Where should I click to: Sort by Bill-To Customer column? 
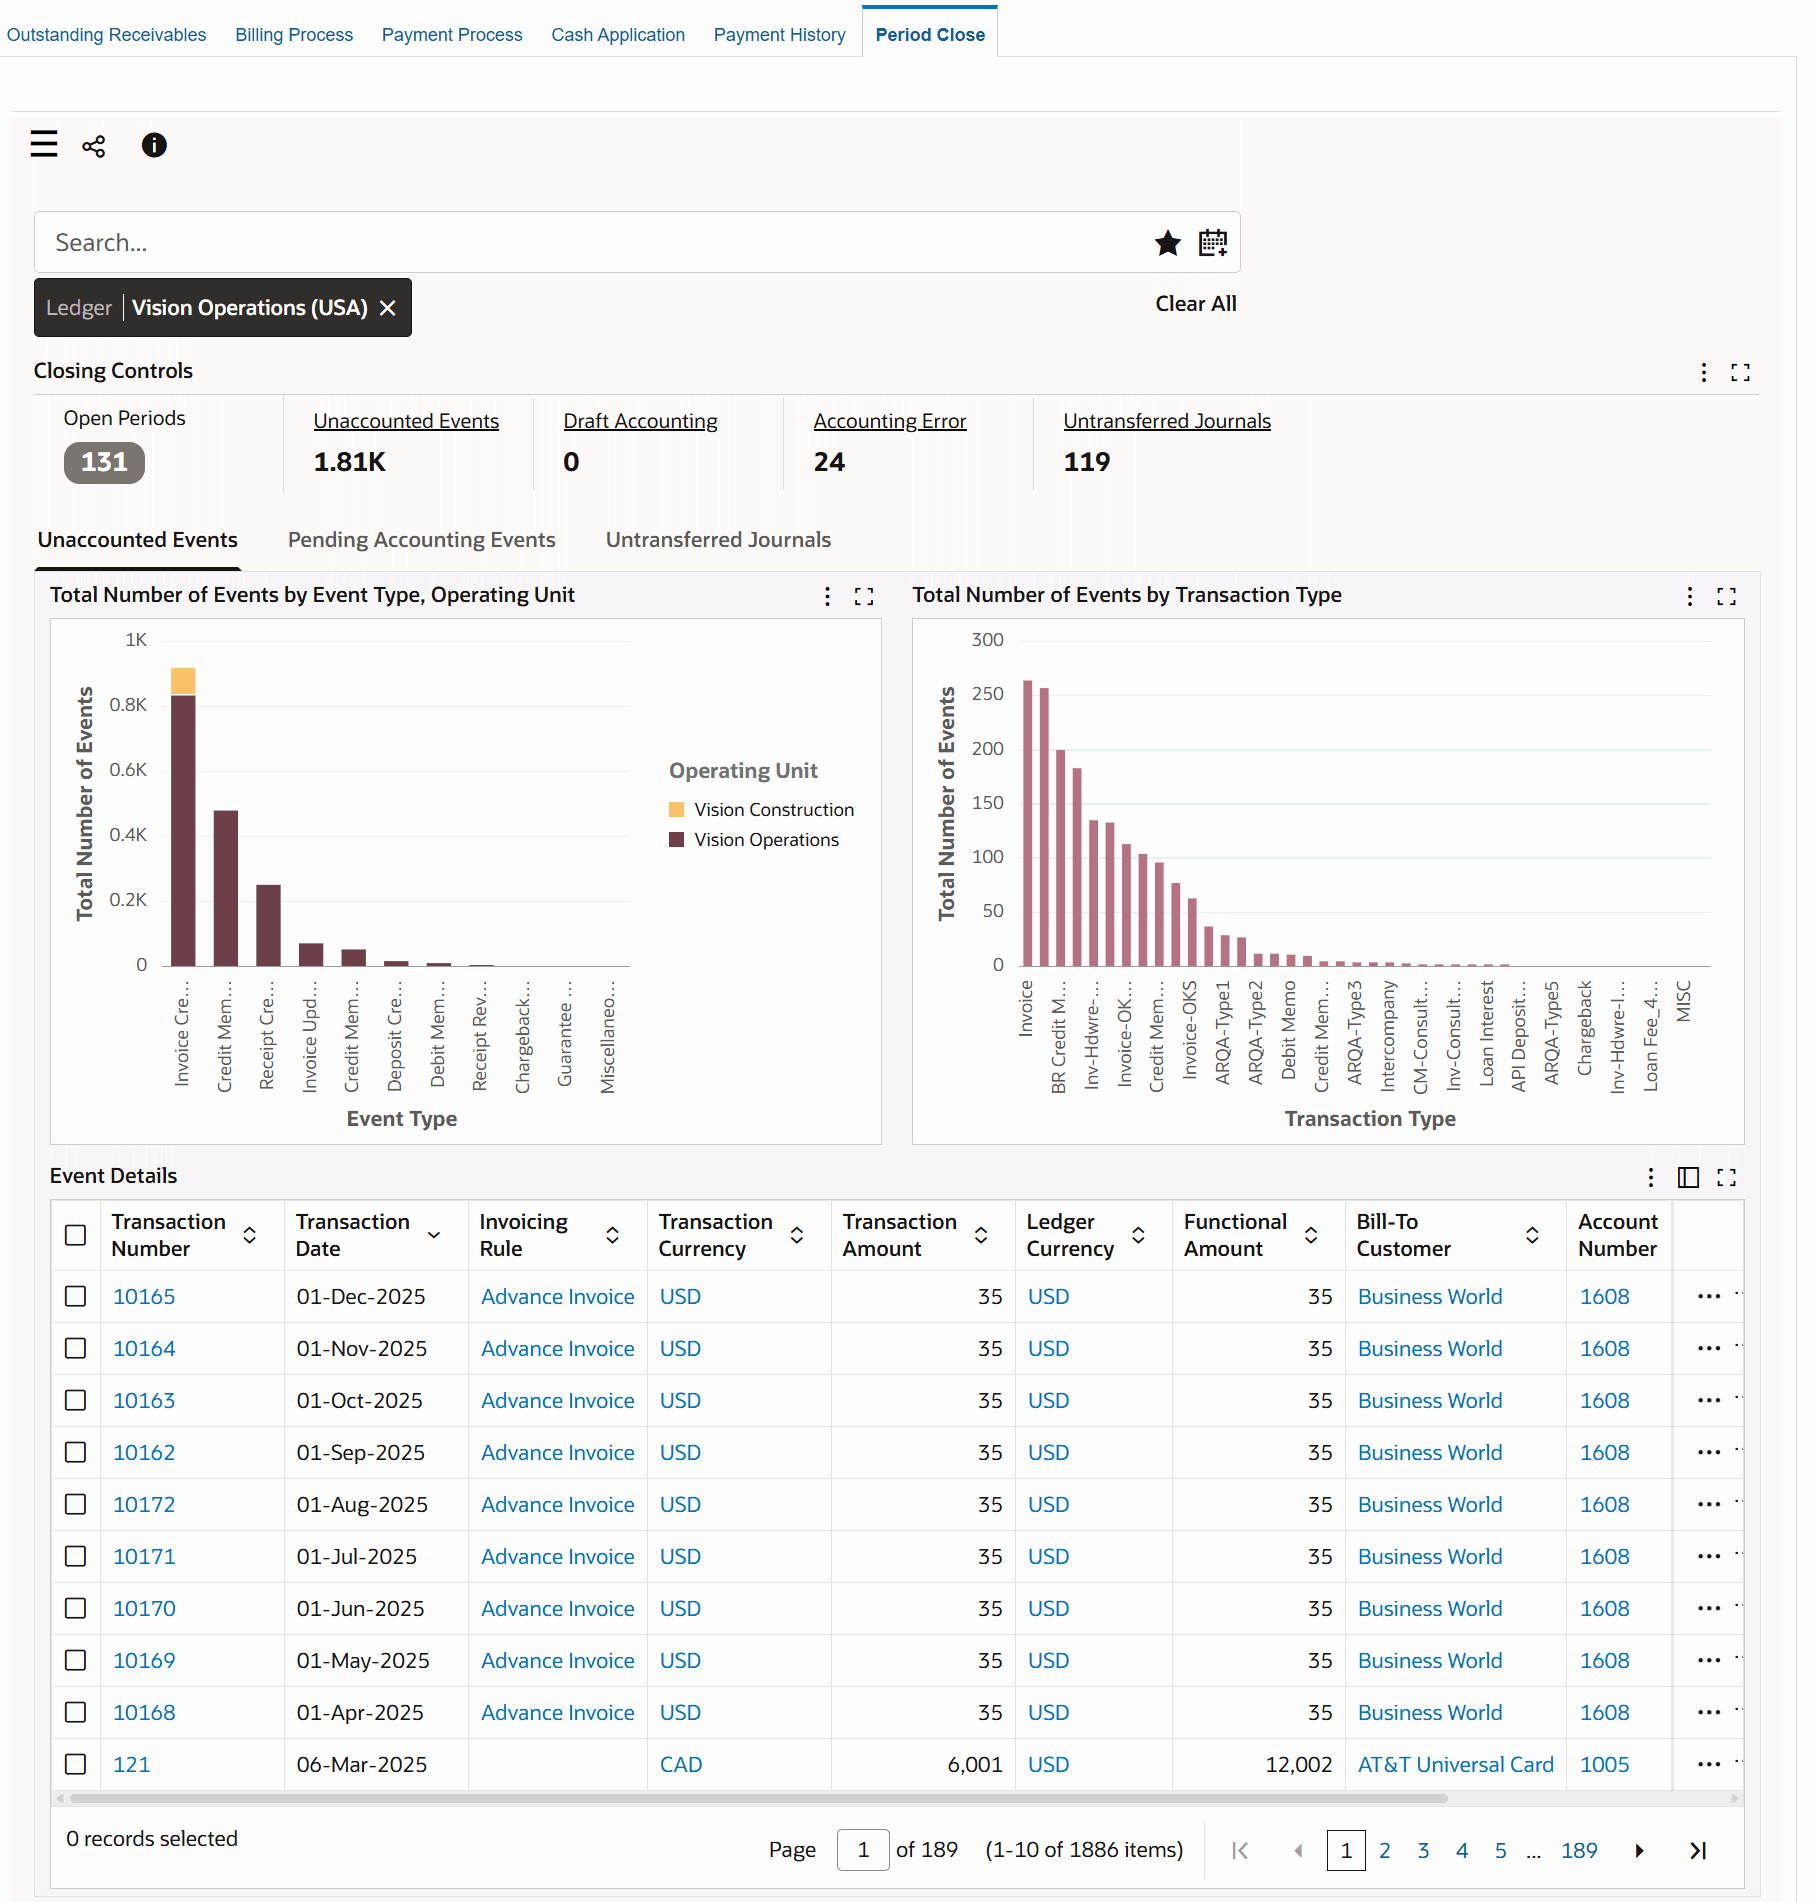(1532, 1236)
